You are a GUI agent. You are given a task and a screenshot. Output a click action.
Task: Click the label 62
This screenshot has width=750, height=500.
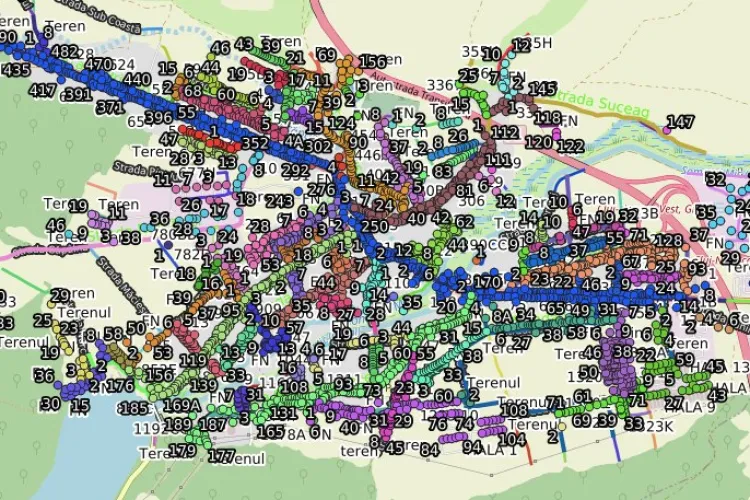[464, 222]
